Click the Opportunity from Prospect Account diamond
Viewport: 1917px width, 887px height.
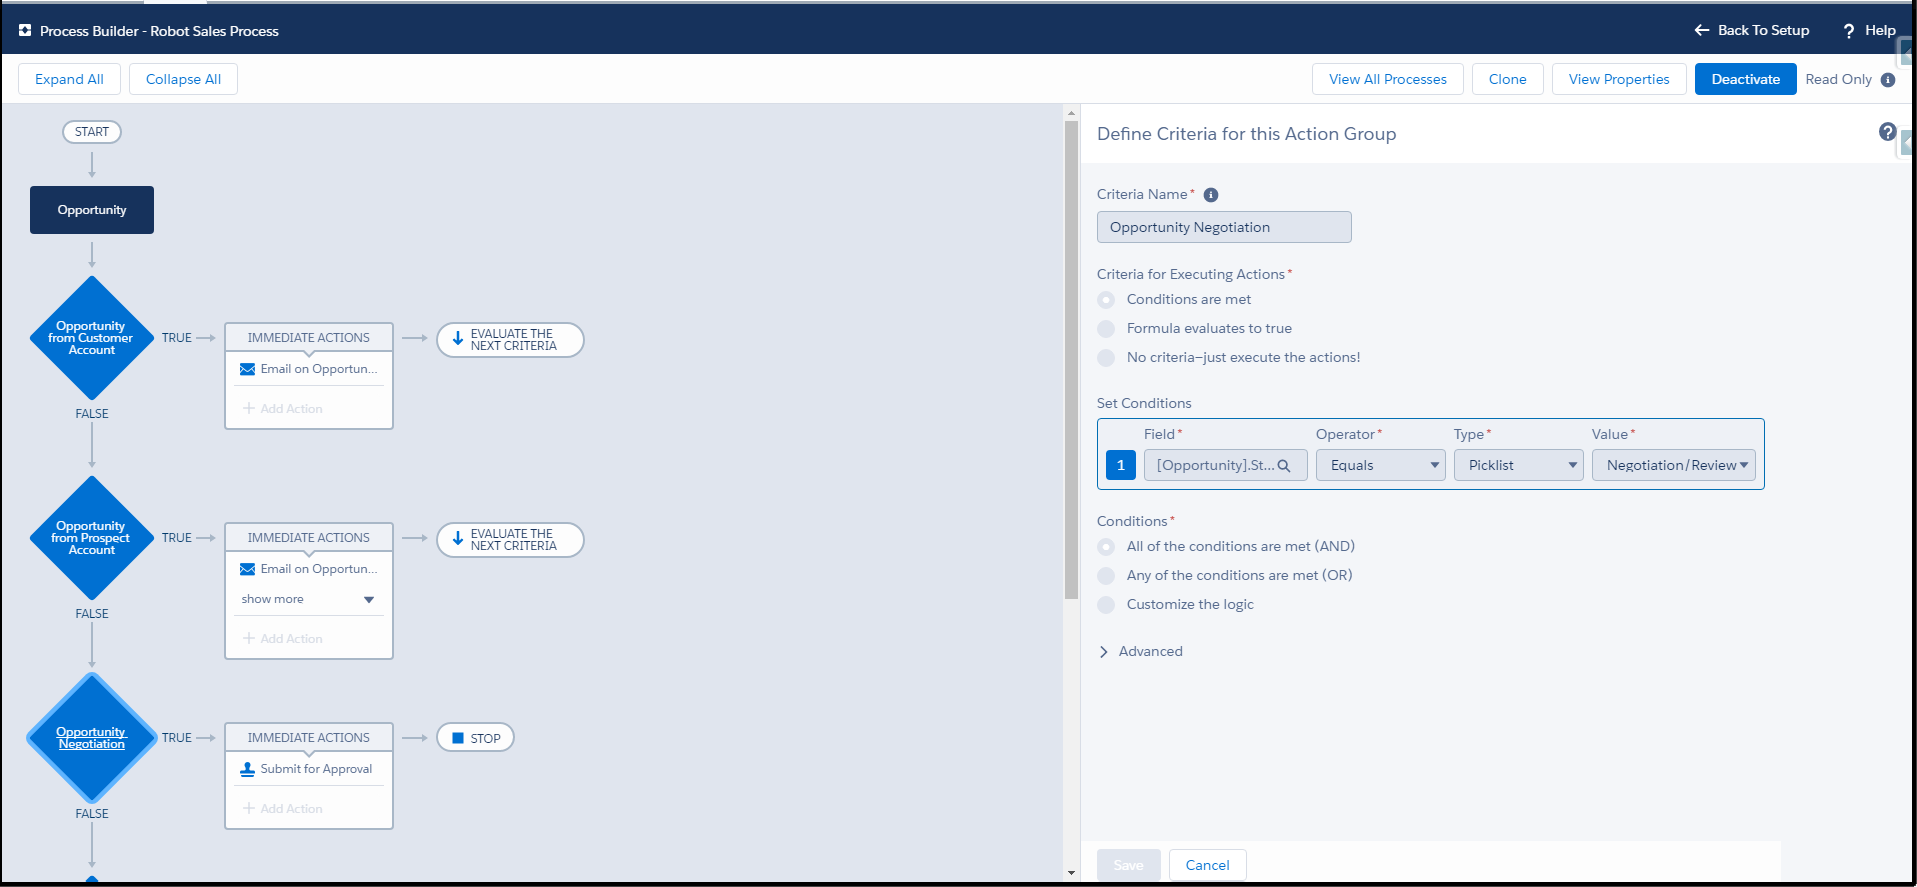tap(92, 538)
